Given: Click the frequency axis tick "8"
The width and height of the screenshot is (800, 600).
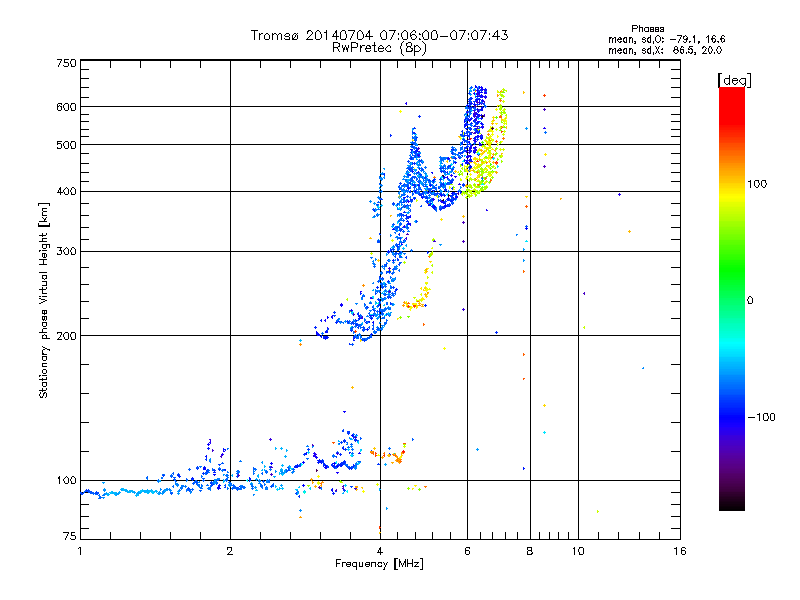Looking at the screenshot, I should (x=530, y=551).
